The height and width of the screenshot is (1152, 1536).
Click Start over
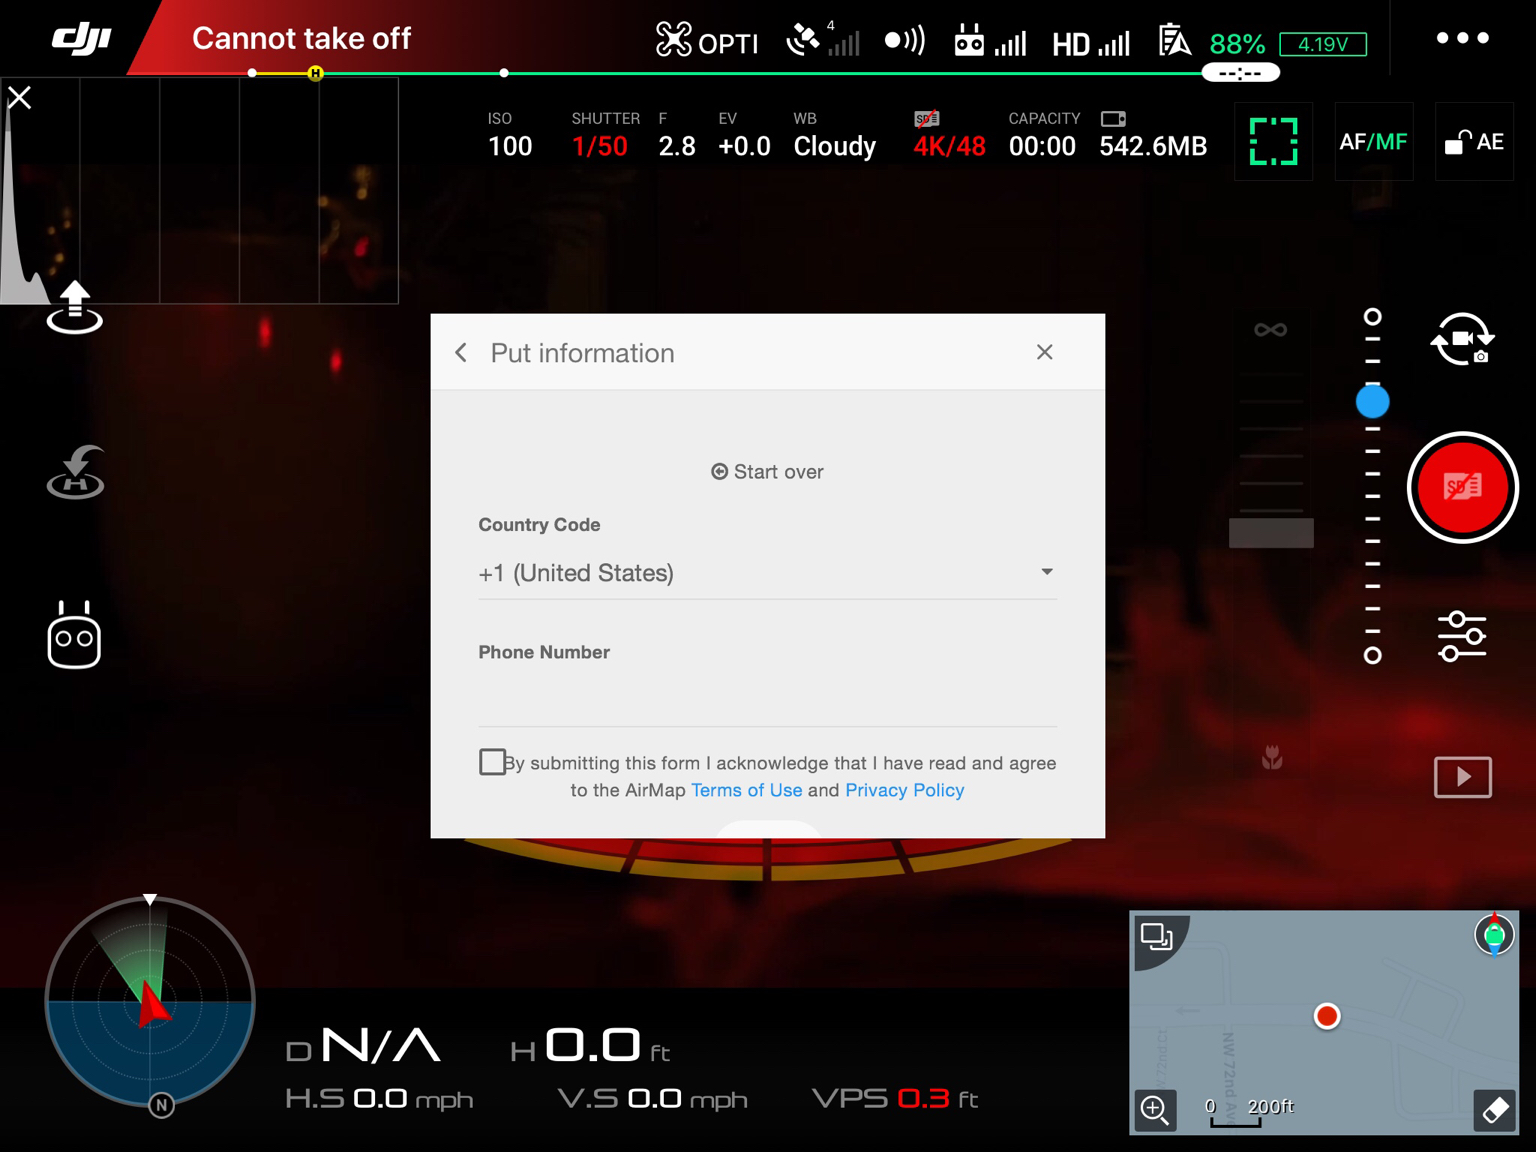pyautogui.click(x=767, y=472)
